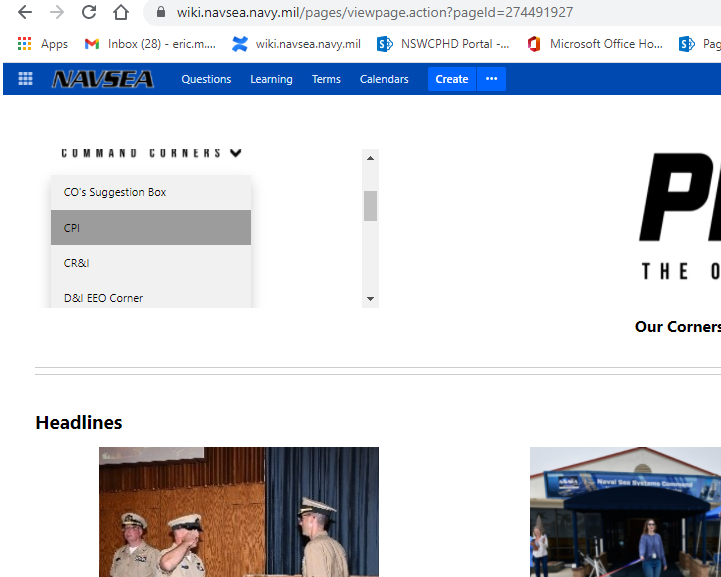Go back with the browser back arrow
The image size is (721, 577).
coord(25,12)
